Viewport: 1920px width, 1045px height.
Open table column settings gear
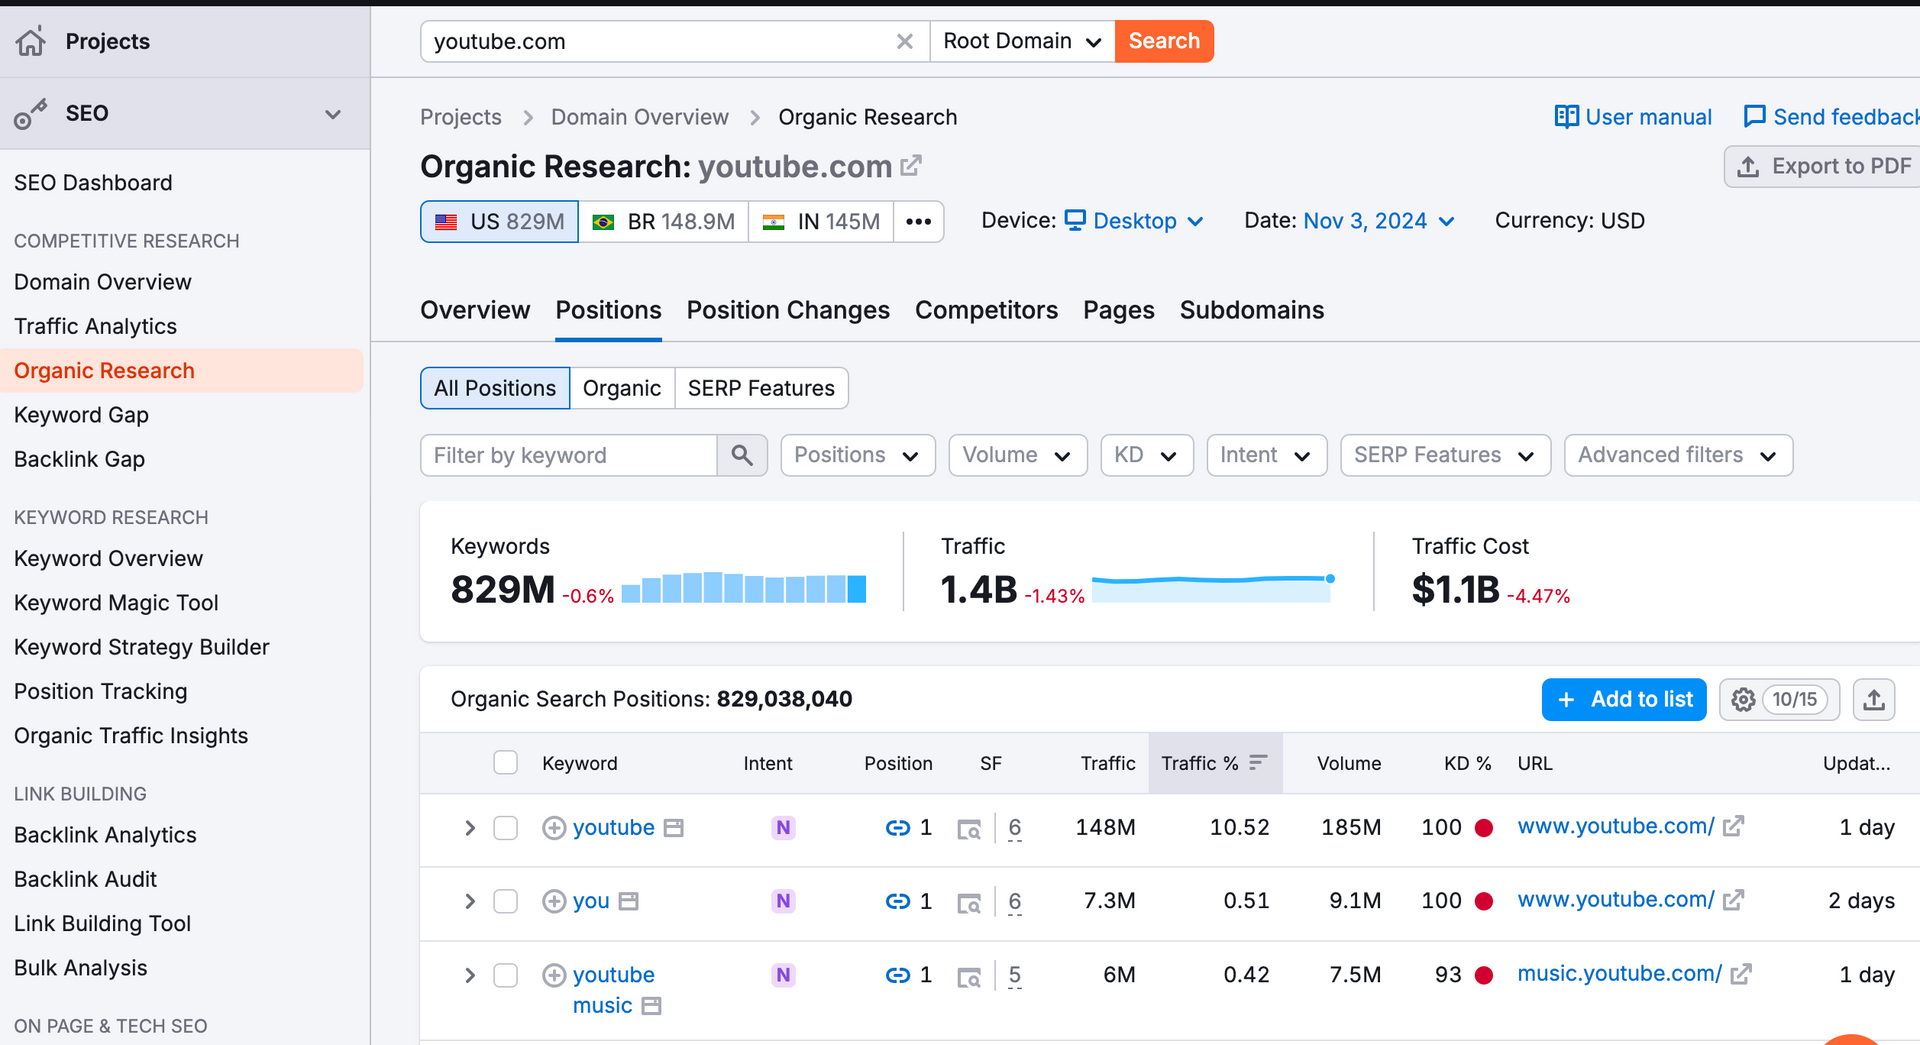1743,700
